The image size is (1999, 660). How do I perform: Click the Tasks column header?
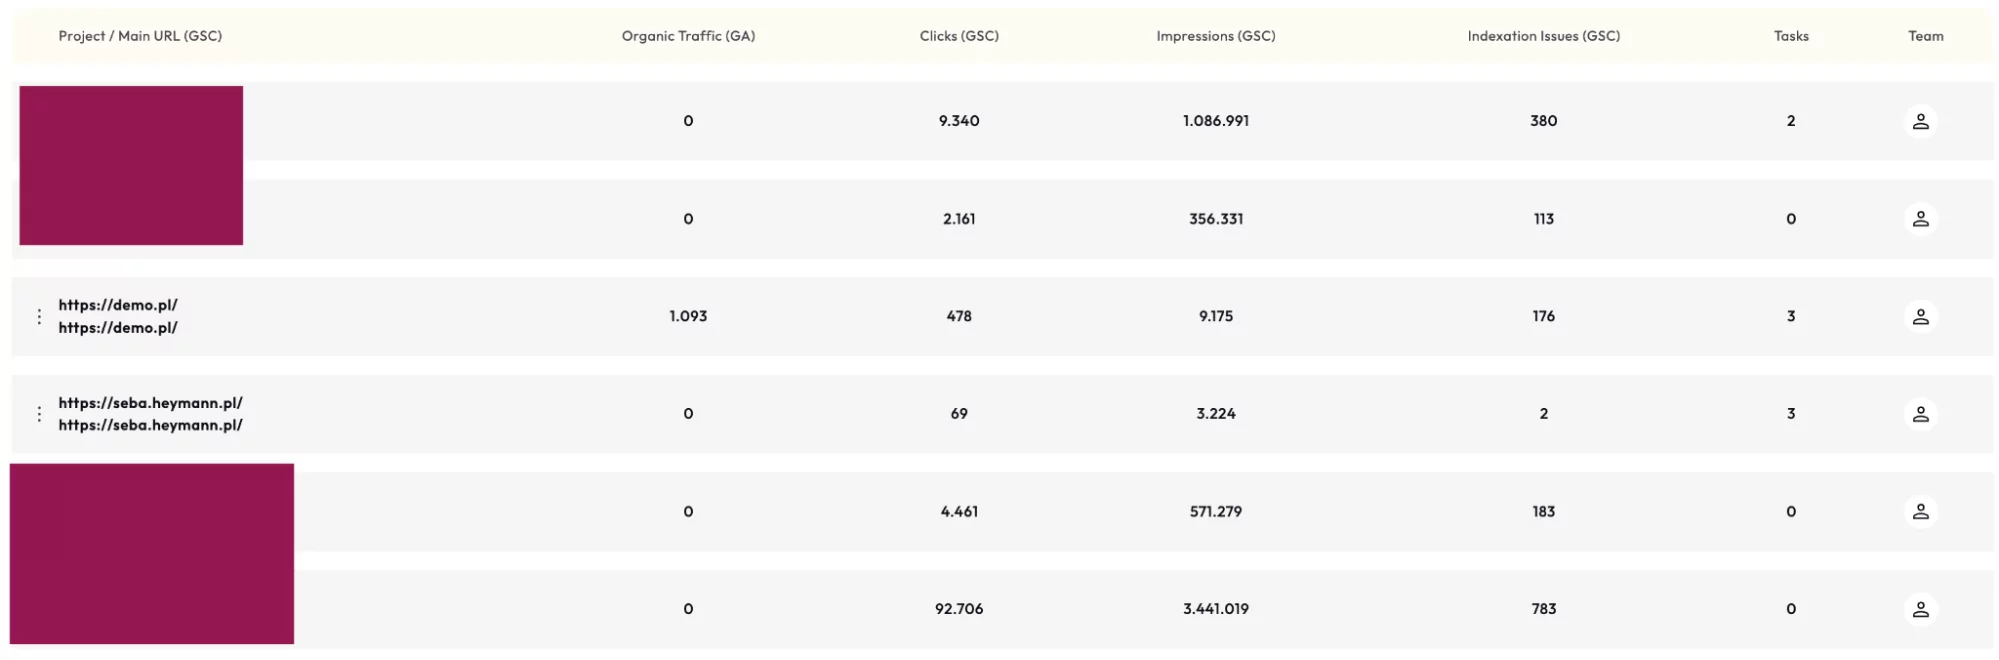(x=1790, y=36)
